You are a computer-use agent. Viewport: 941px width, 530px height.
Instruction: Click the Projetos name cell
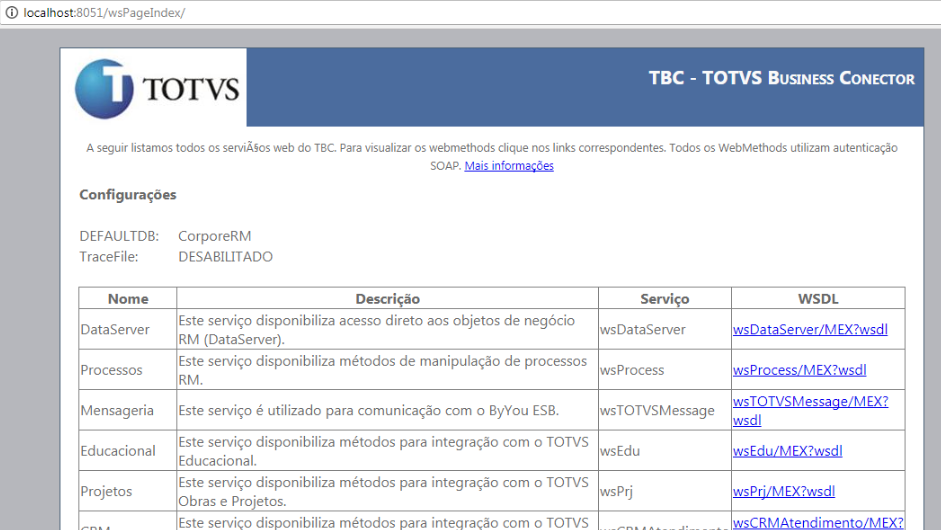click(x=128, y=492)
